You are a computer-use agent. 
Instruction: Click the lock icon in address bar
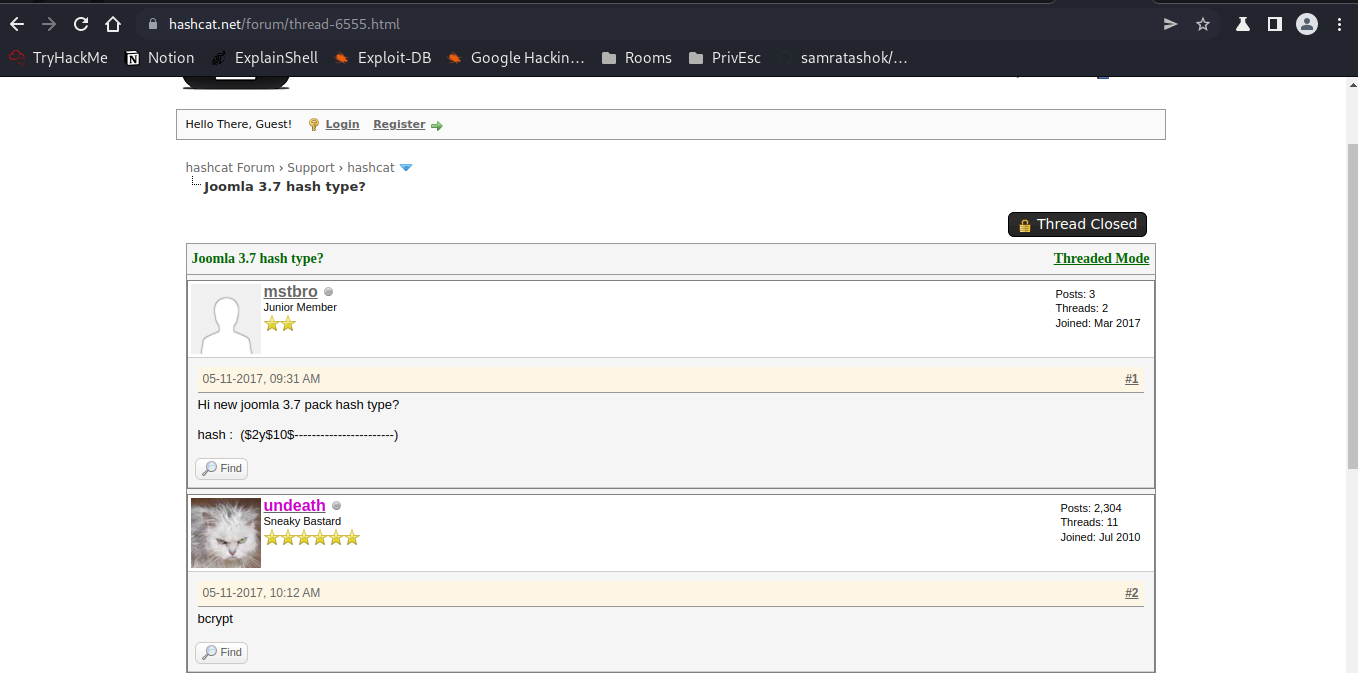153,24
